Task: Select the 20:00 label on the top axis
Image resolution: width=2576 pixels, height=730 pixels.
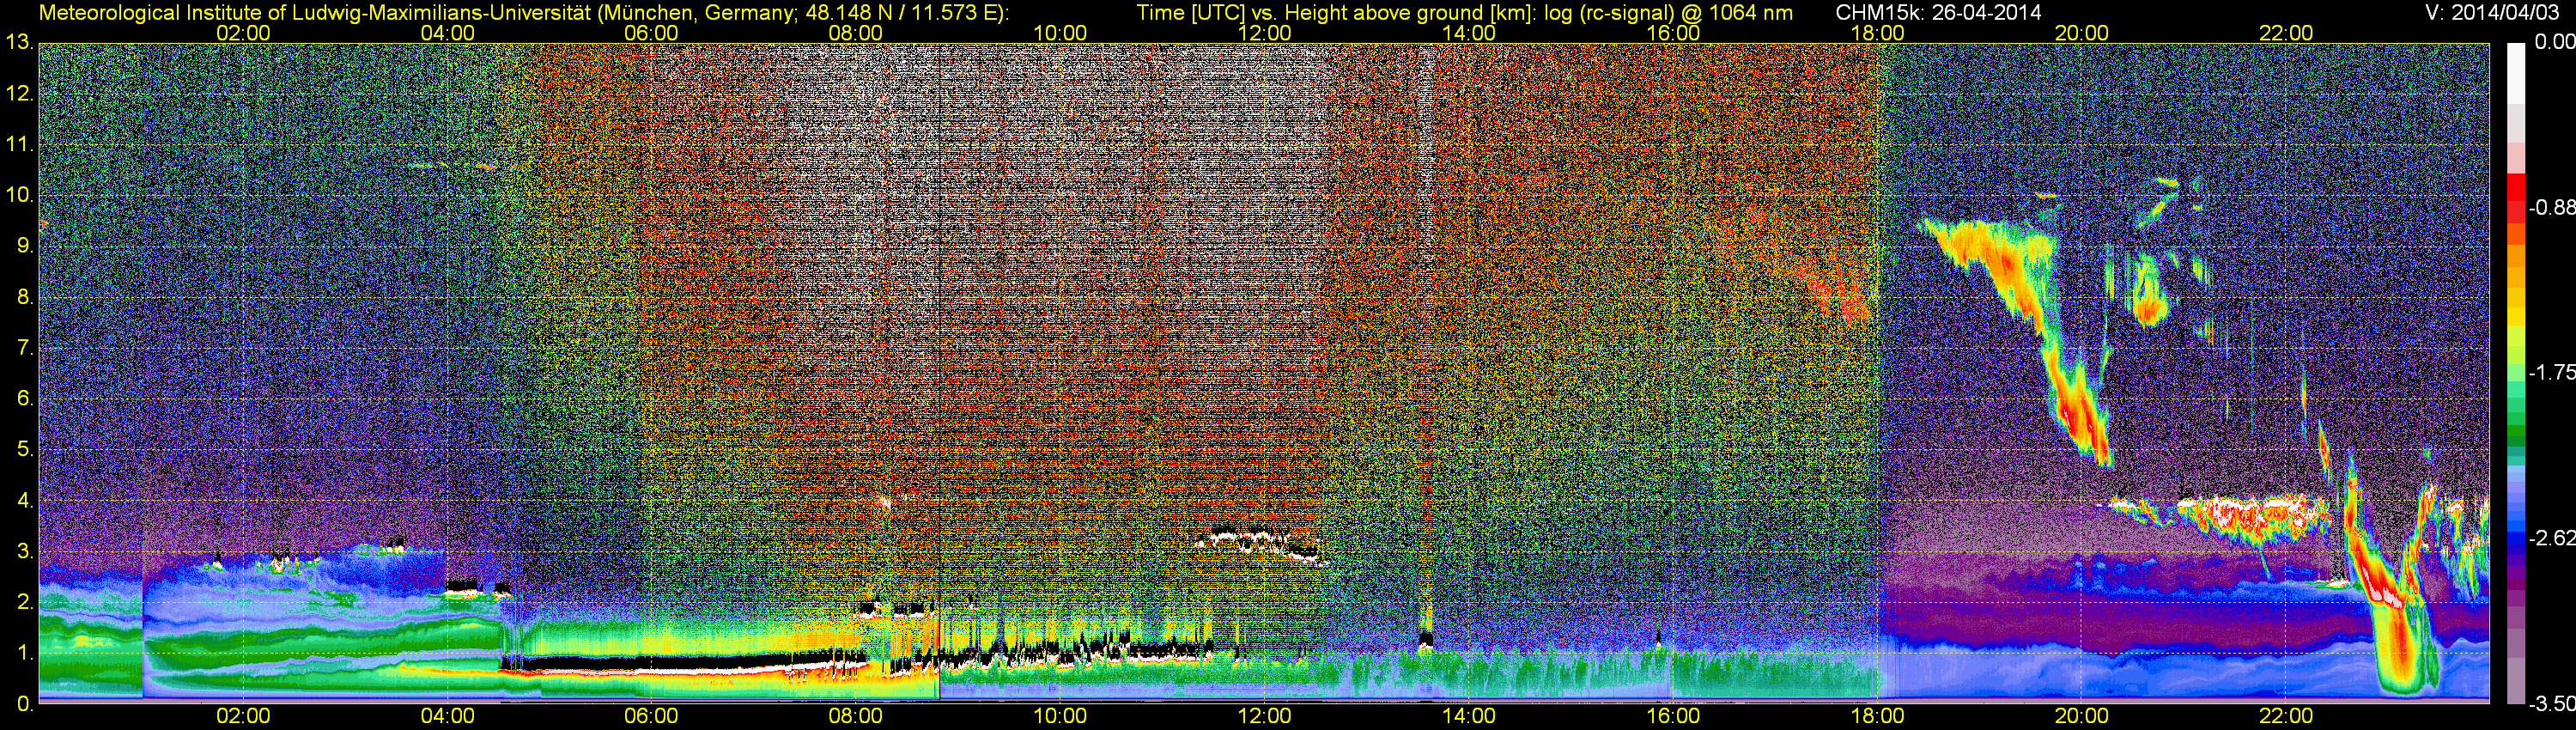Action: point(2081,33)
